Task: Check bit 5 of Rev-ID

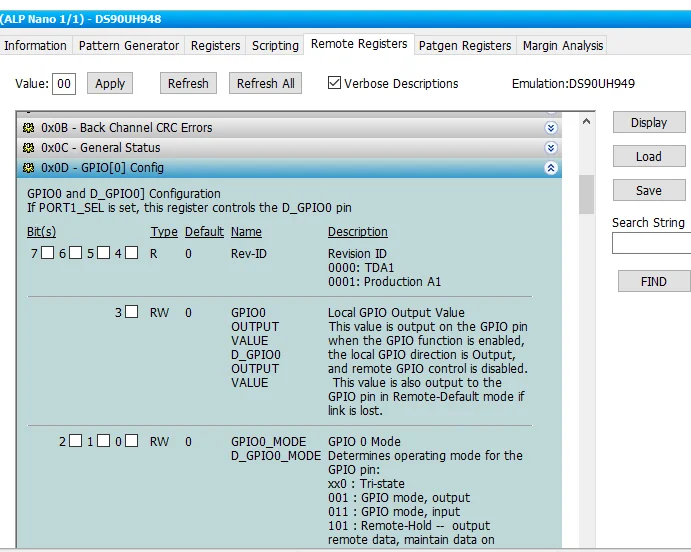Action: pos(104,253)
